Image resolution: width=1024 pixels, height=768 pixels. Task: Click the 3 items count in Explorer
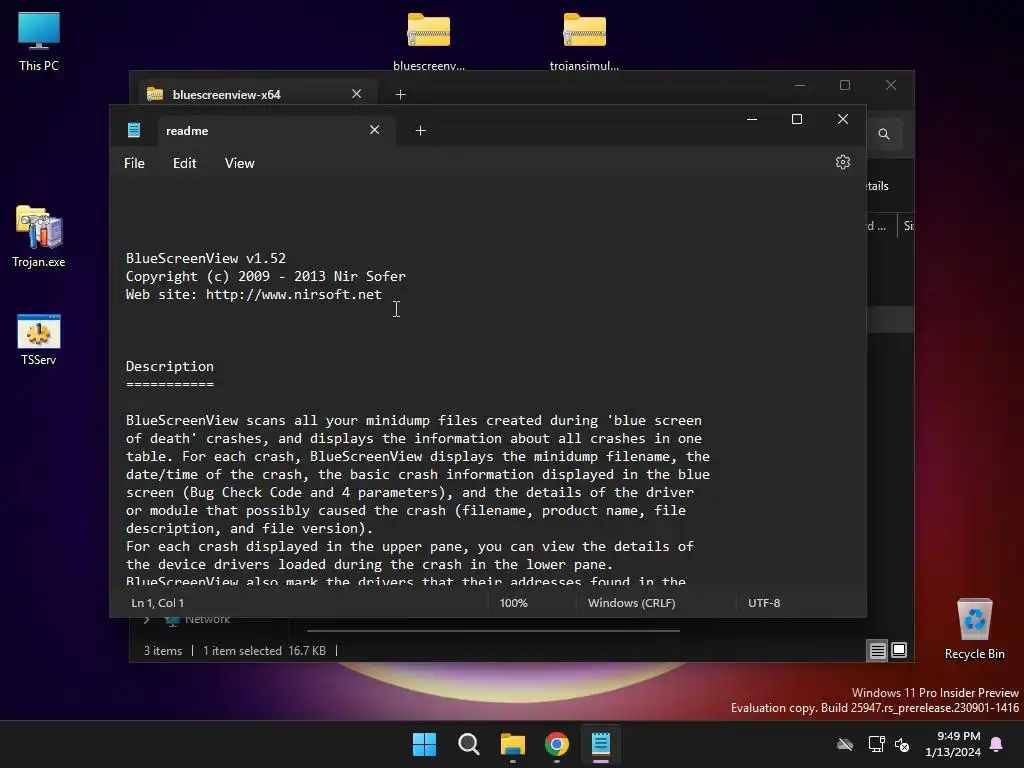coord(163,650)
